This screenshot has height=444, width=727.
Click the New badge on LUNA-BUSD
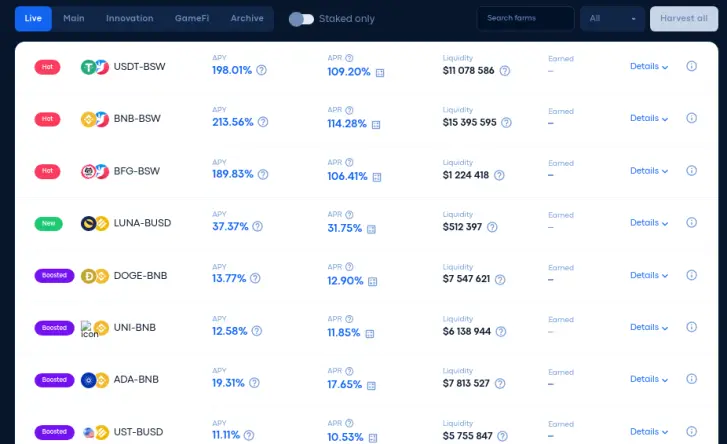(48, 223)
